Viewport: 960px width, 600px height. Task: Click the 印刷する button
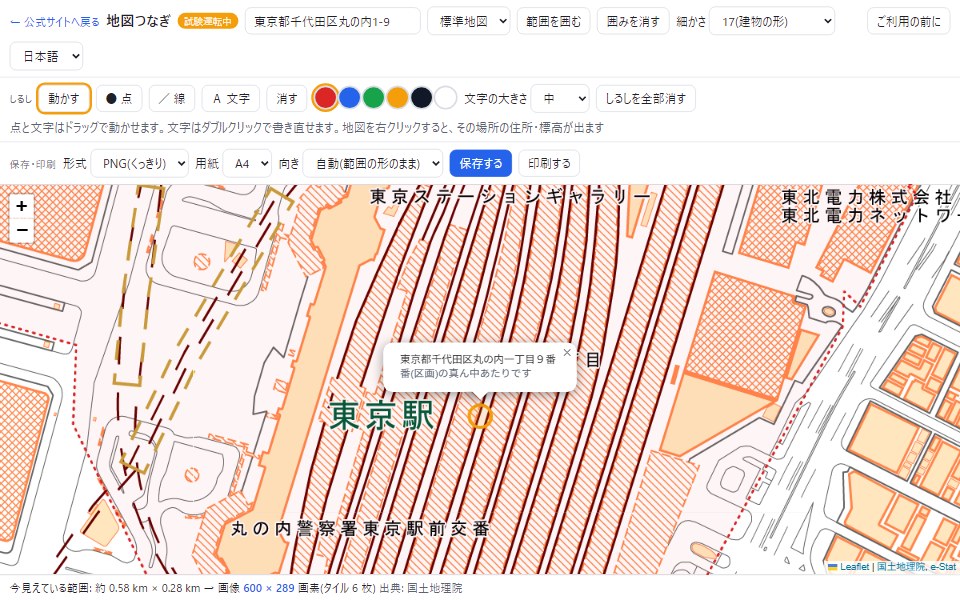pyautogui.click(x=549, y=163)
